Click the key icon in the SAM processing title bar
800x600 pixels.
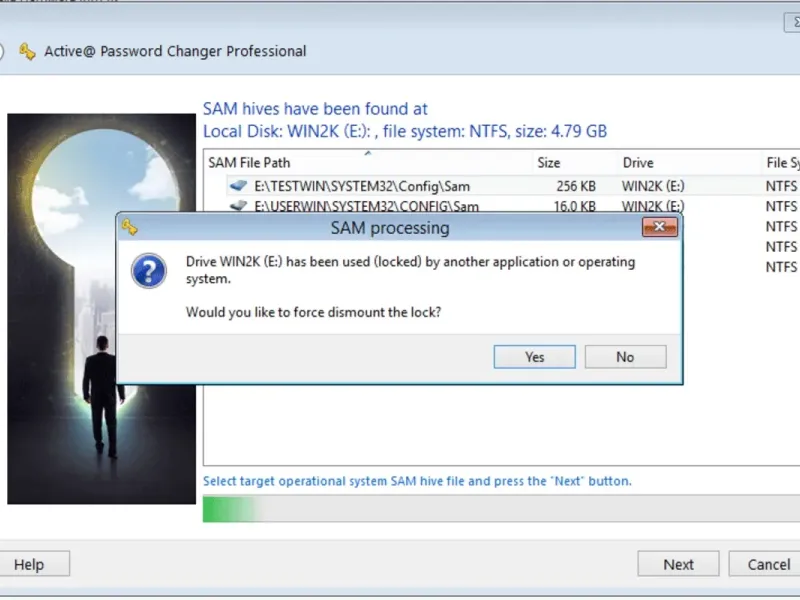130,227
